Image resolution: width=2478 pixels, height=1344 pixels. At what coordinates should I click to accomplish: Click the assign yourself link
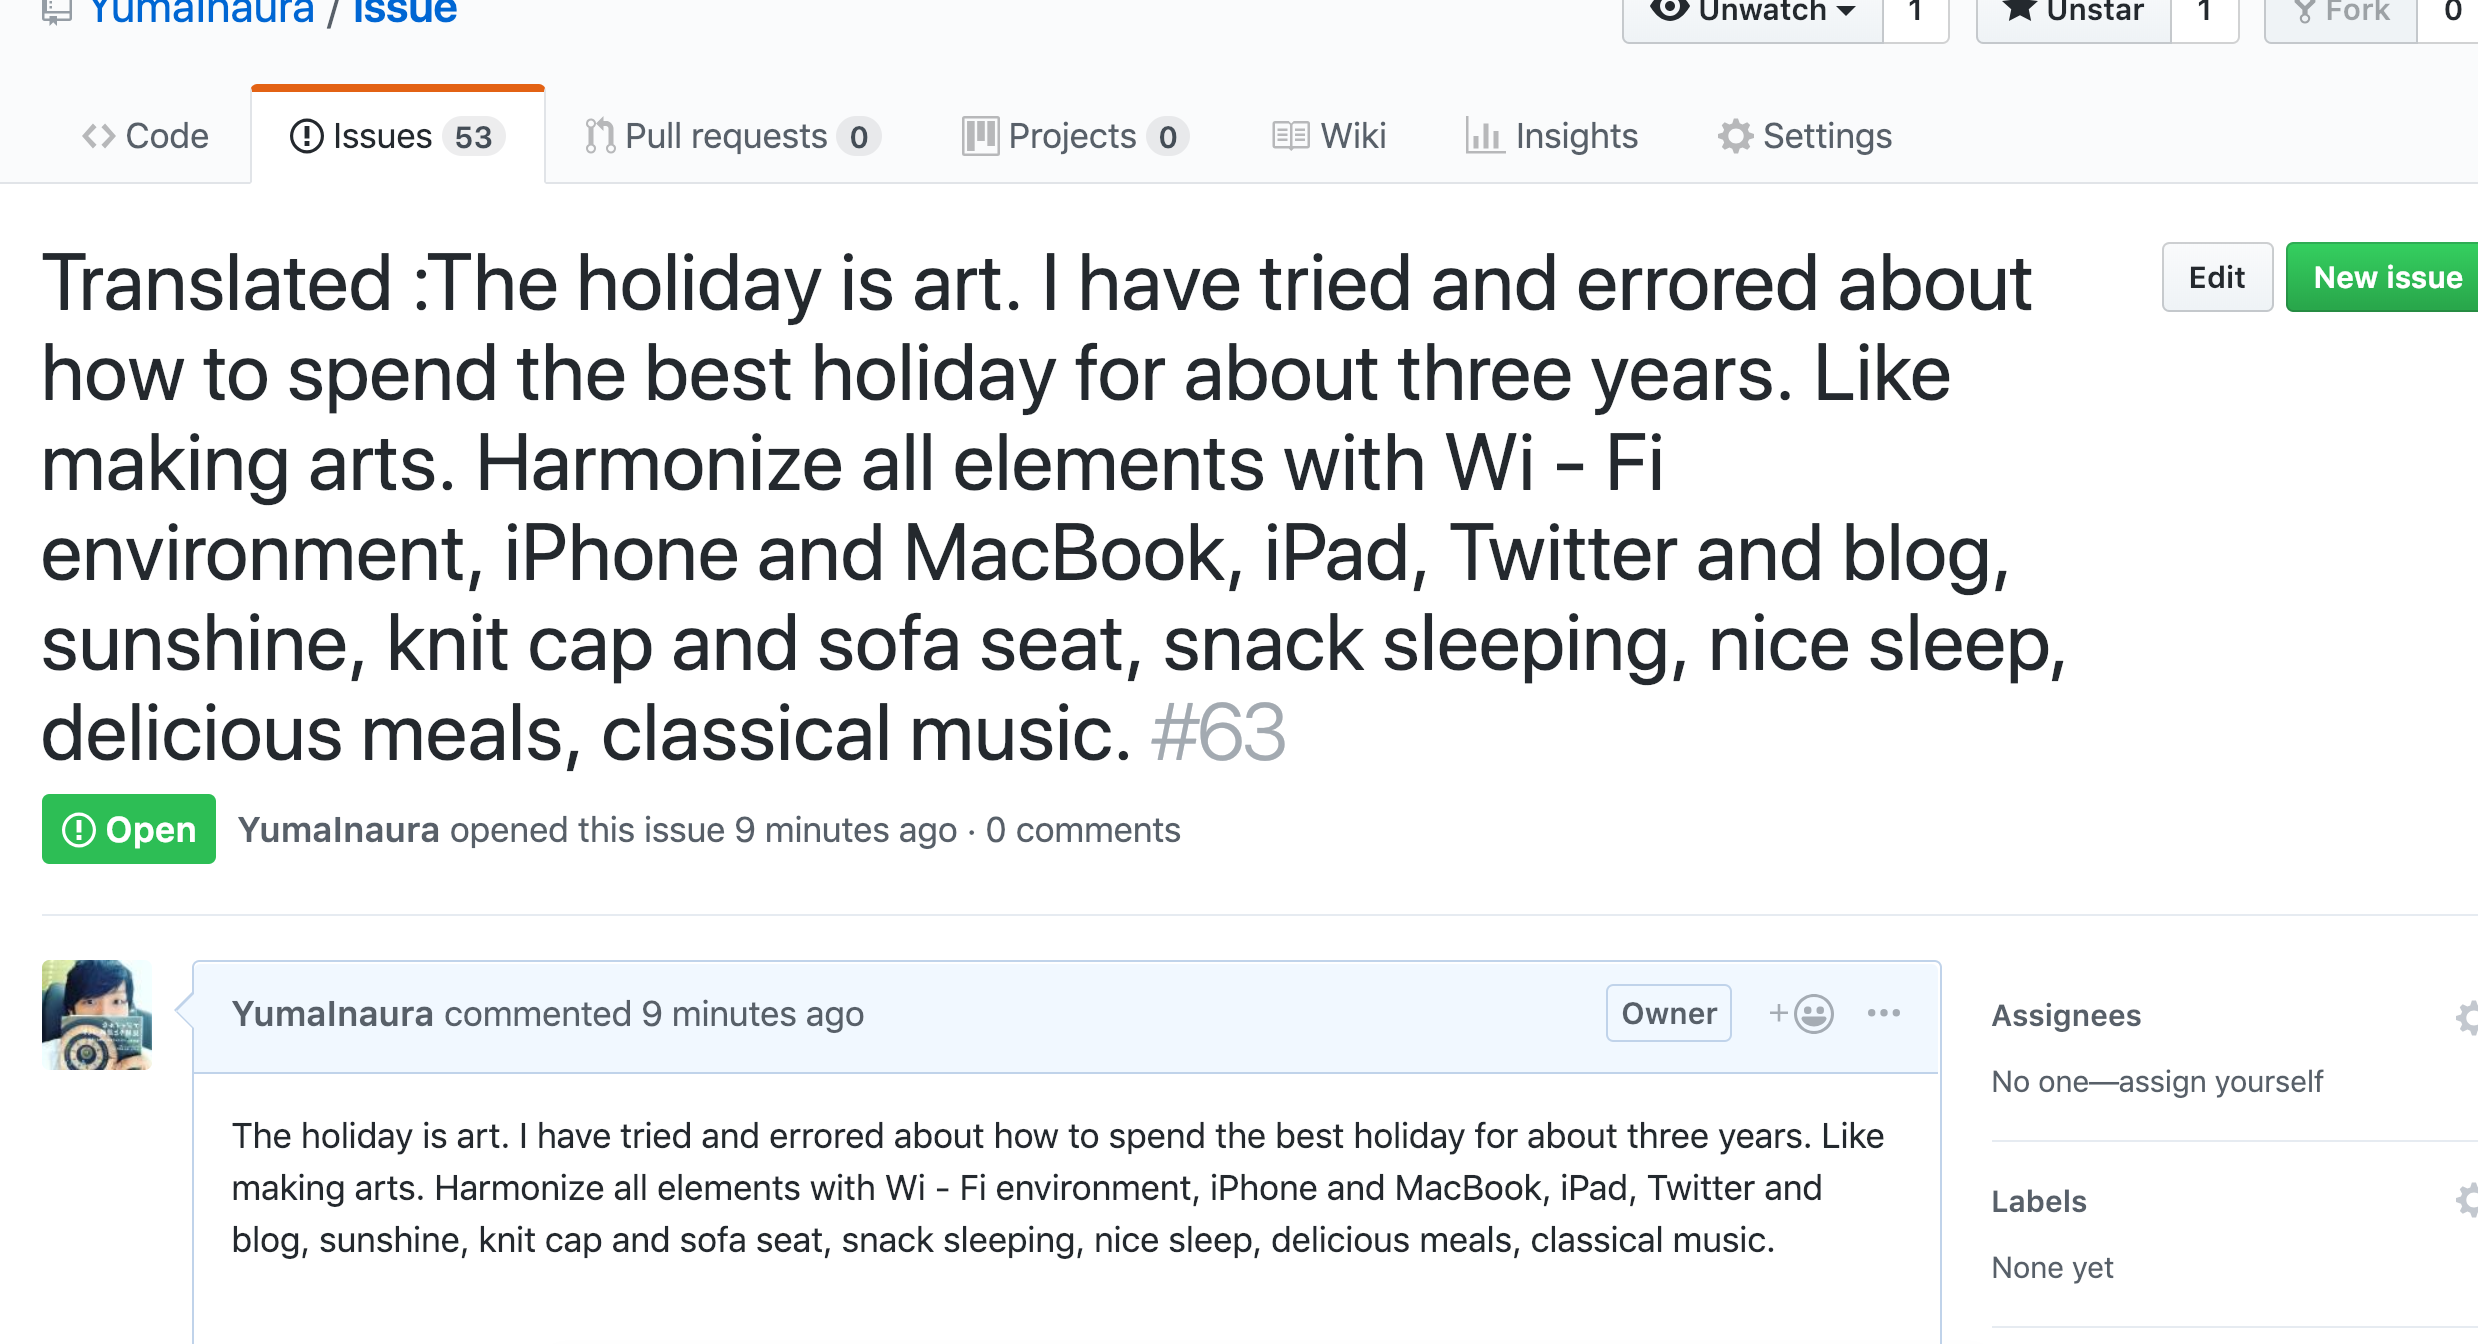point(2220,1081)
